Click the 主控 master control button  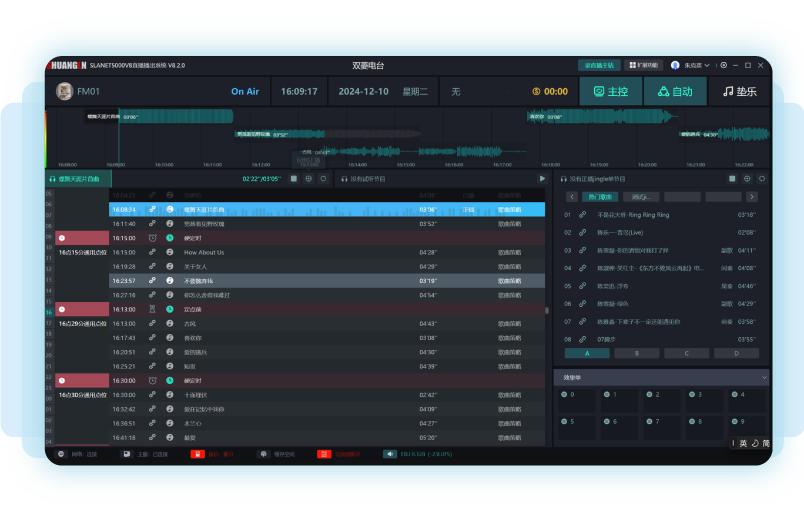(611, 91)
